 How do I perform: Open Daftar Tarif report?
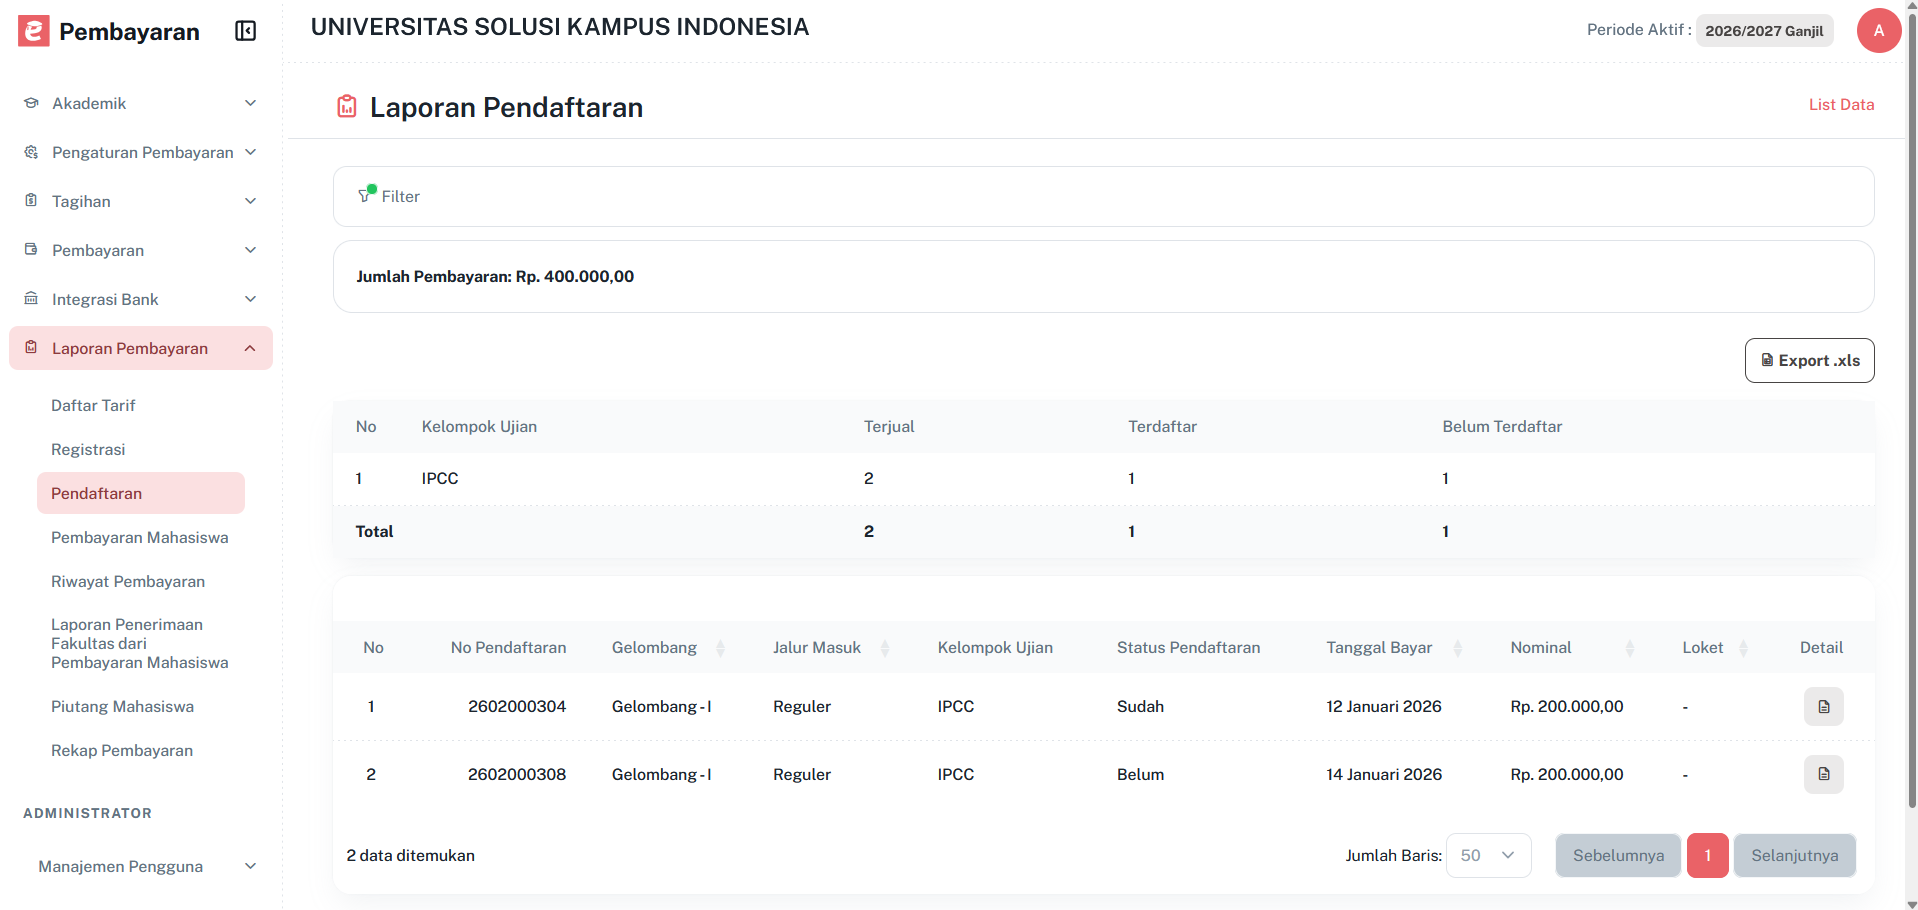point(93,405)
